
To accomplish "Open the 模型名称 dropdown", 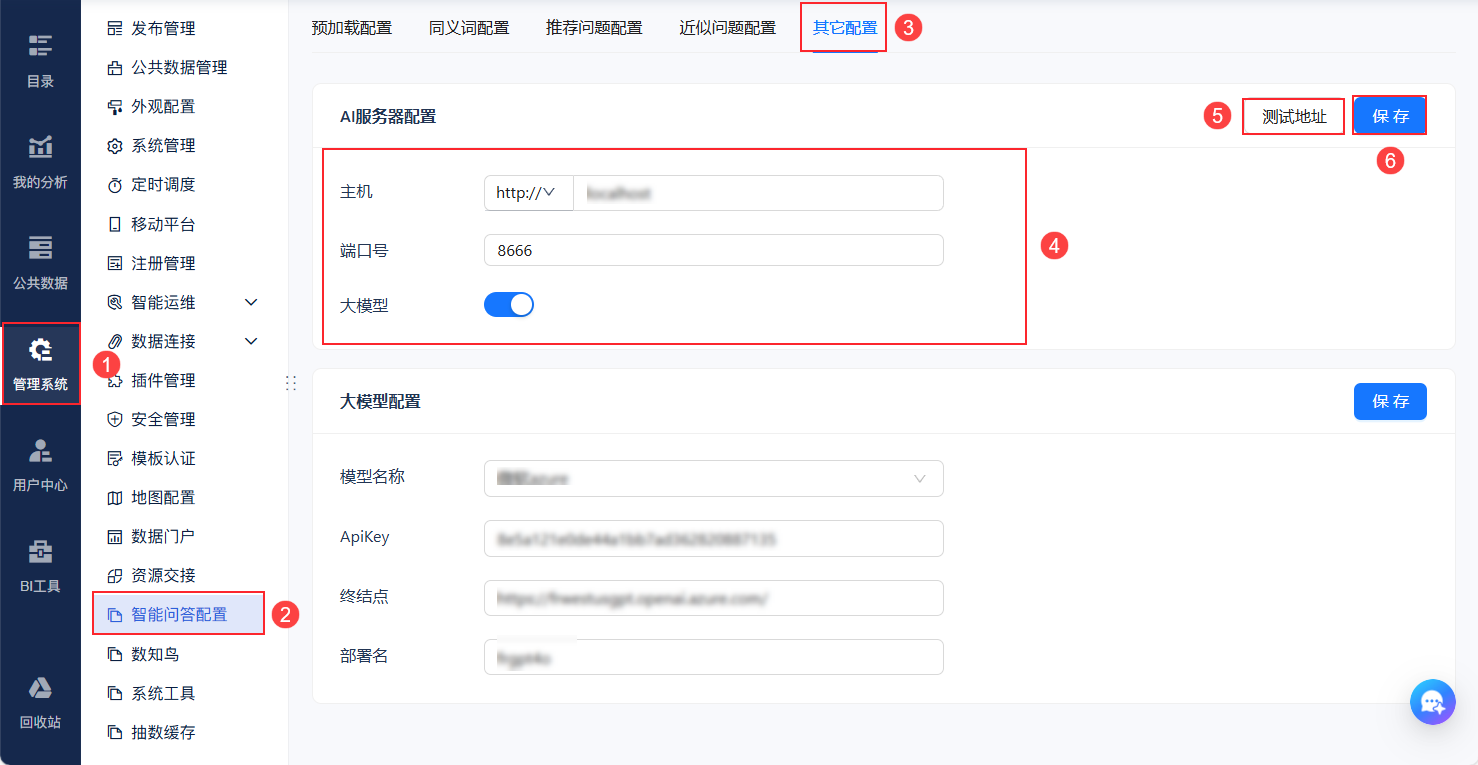I will click(x=714, y=479).
